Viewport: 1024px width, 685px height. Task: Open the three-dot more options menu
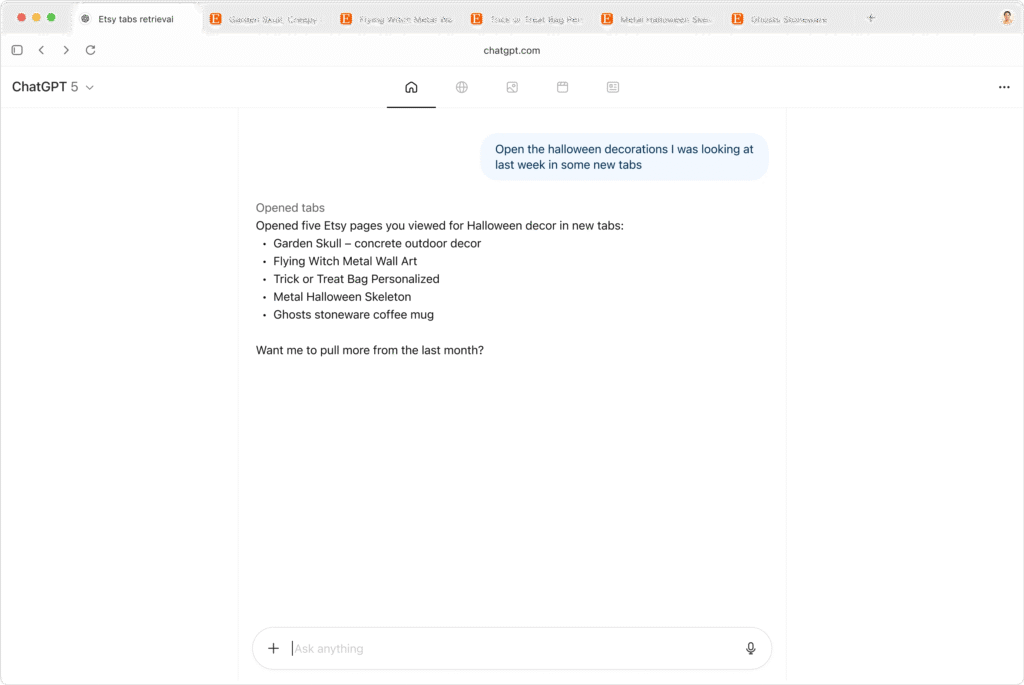[x=1004, y=87]
